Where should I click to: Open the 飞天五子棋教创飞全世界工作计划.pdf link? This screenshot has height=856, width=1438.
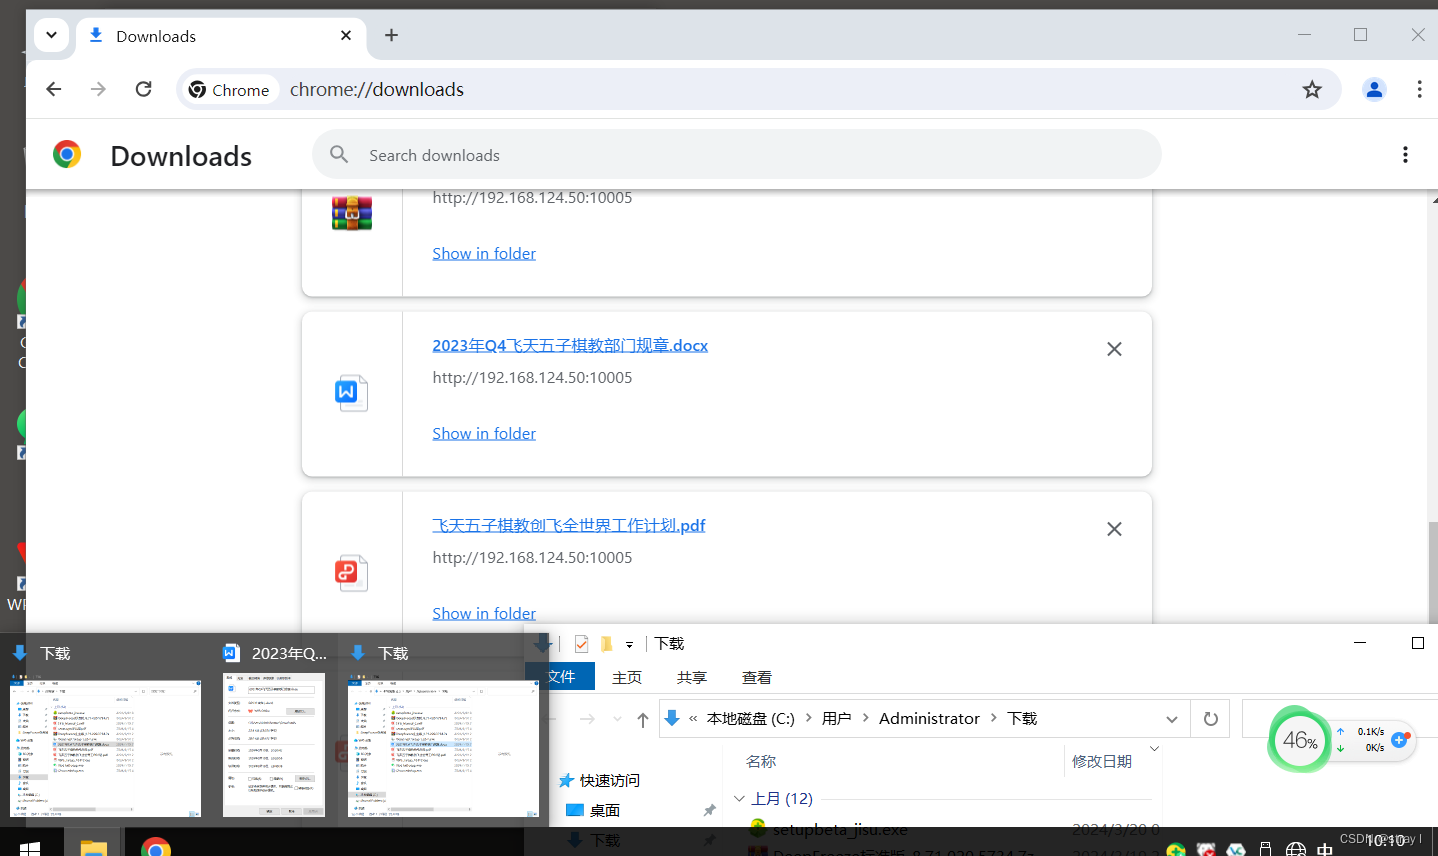pos(569,526)
